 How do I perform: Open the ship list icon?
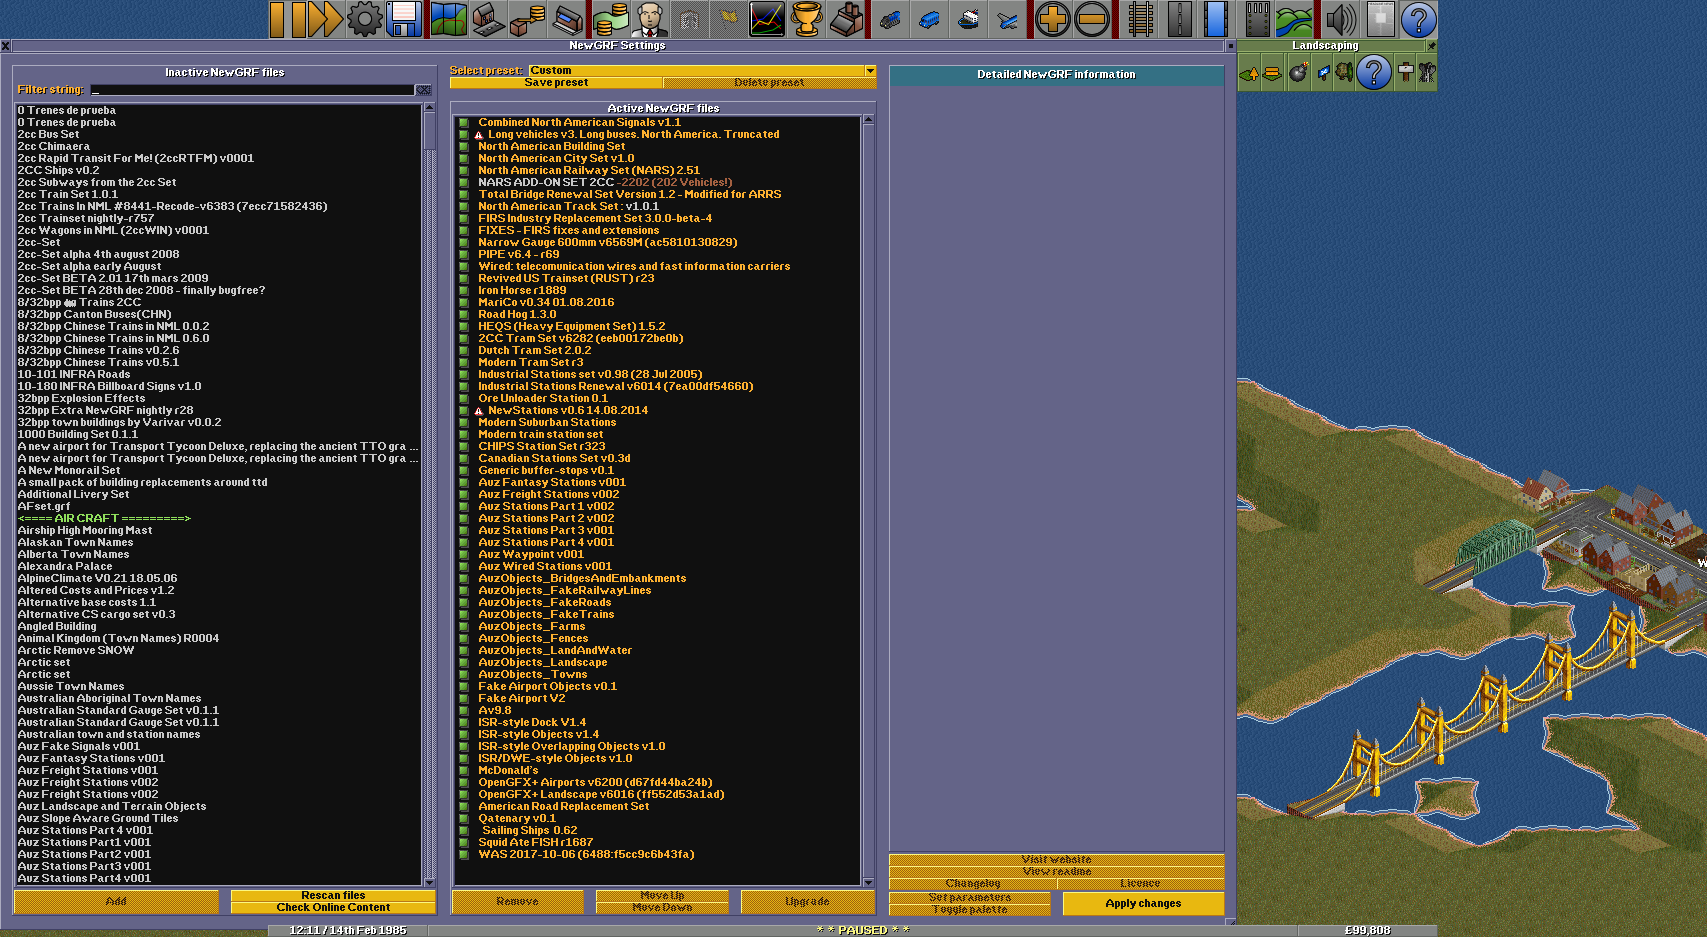coord(969,19)
